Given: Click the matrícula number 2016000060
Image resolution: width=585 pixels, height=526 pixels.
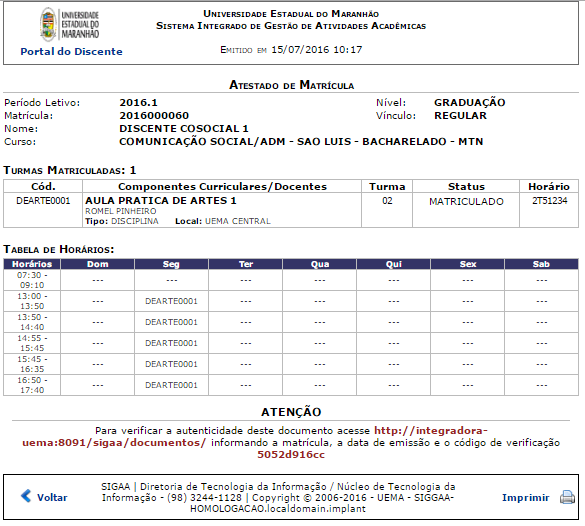Looking at the screenshot, I should (x=154, y=116).
